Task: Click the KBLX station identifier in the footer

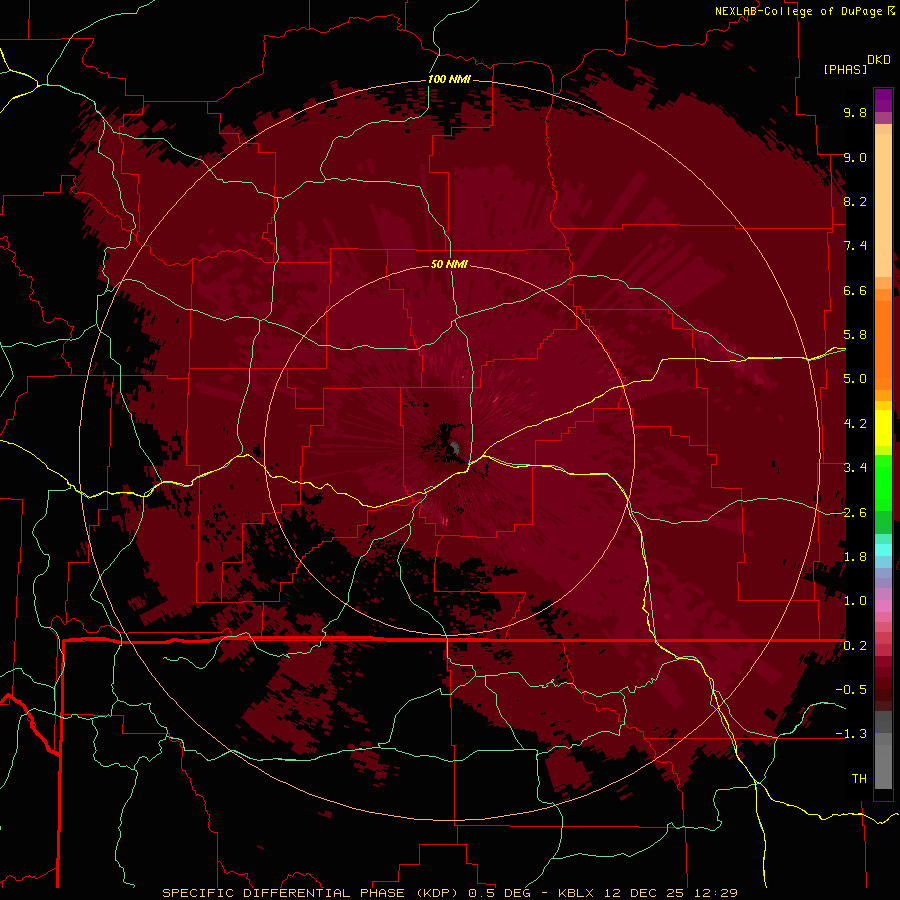Action: coord(575,893)
